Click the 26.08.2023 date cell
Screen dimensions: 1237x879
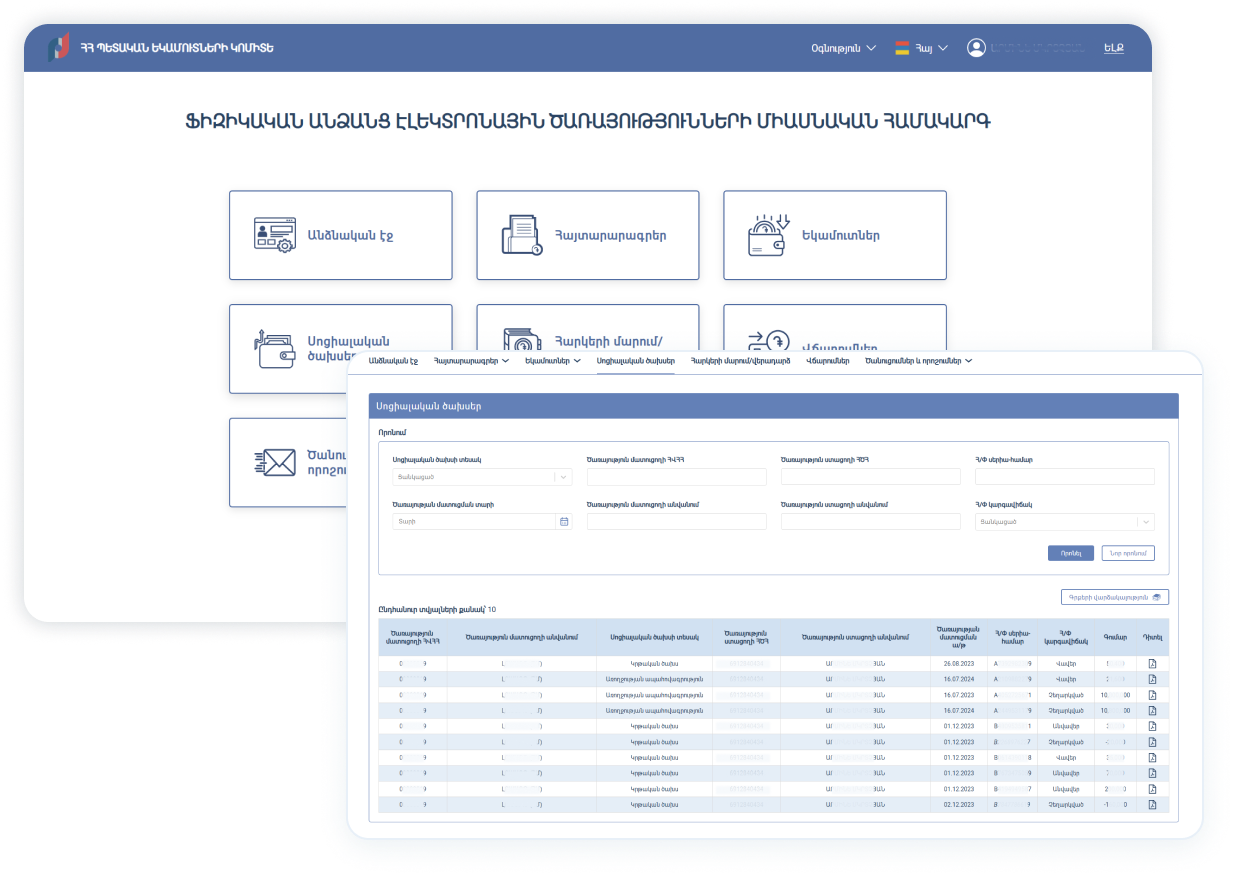point(958,663)
